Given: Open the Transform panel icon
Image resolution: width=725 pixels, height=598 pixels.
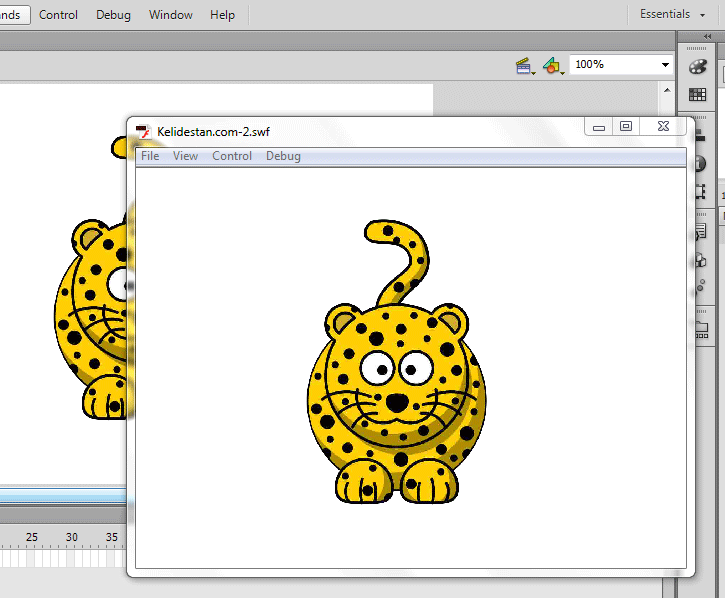Looking at the screenshot, I should (x=701, y=191).
